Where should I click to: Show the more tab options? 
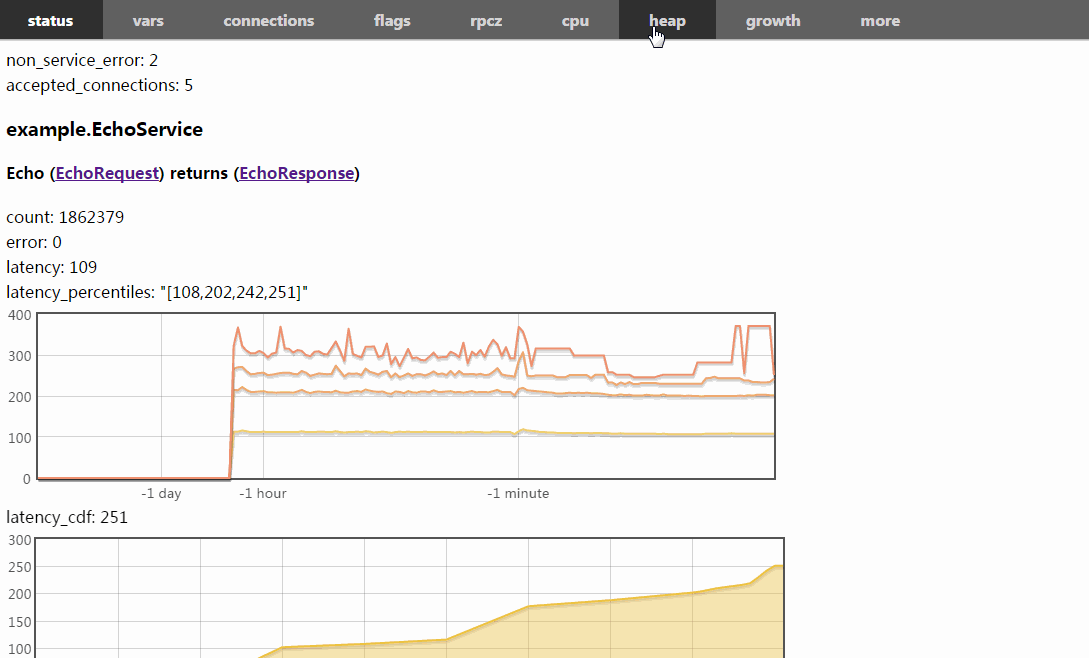point(880,20)
